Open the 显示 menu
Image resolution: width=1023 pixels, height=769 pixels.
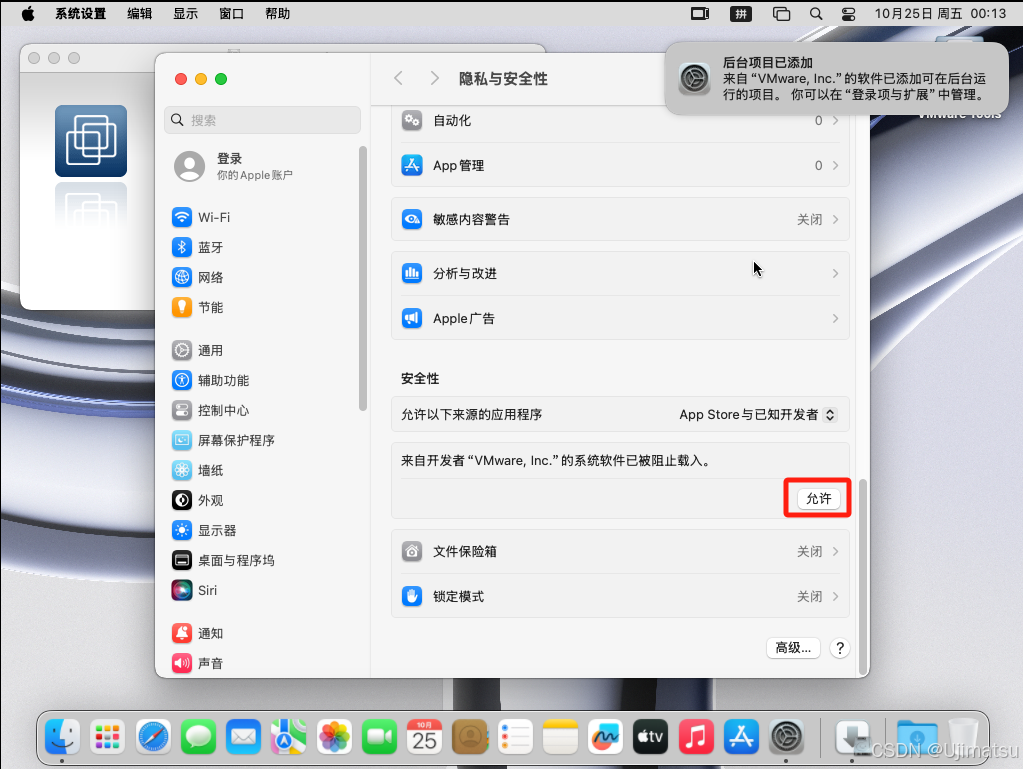pyautogui.click(x=185, y=14)
